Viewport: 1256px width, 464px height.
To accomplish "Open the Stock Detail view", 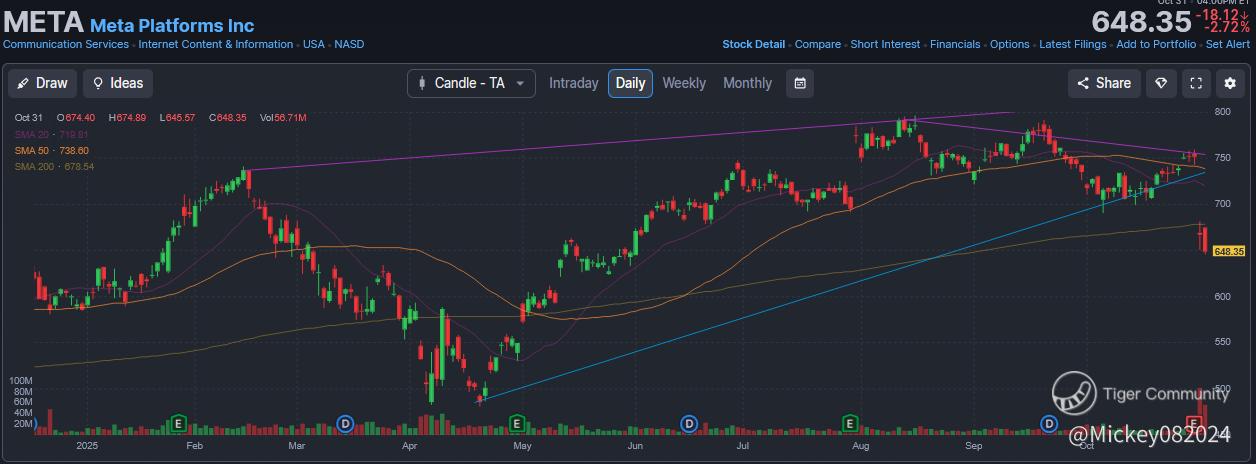I will (754, 44).
